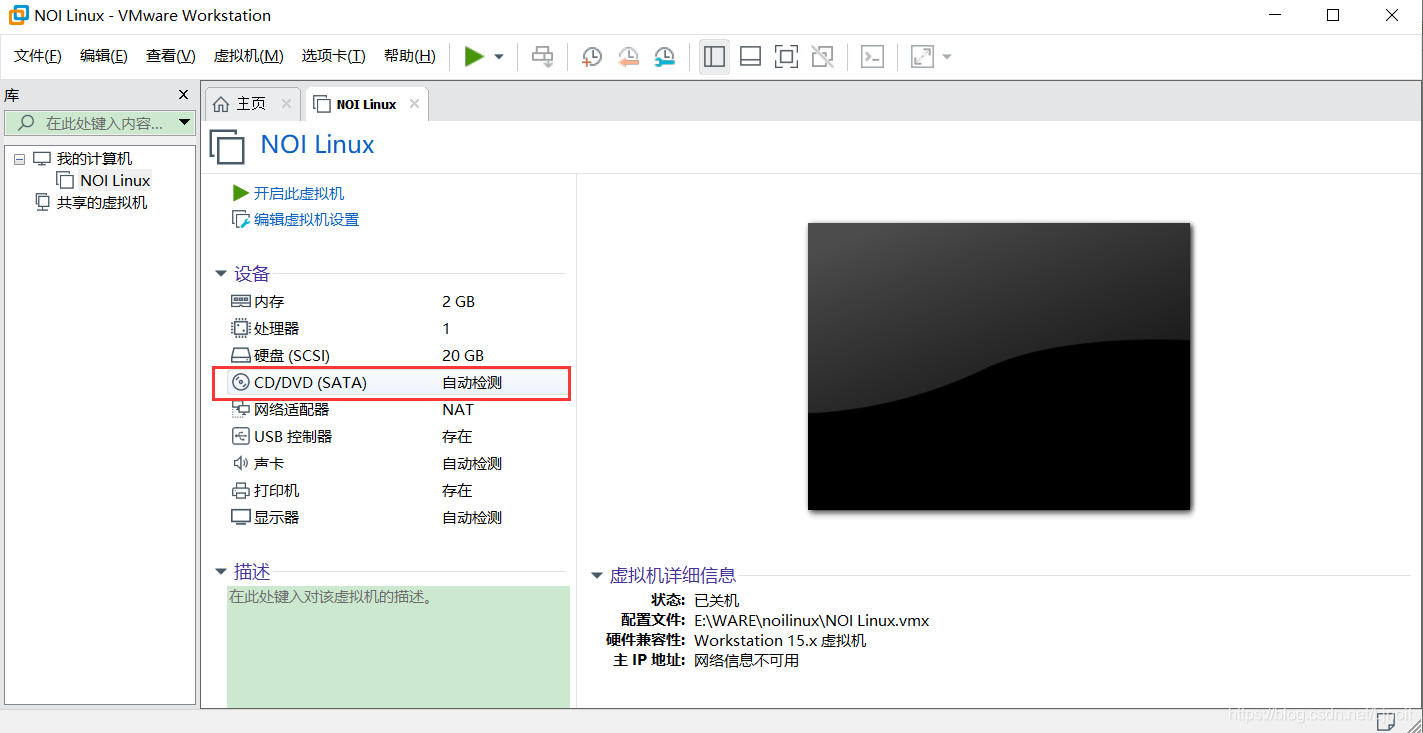Open the 虚拟机(M) menu
The height and width of the screenshot is (733, 1423).
tap(249, 56)
